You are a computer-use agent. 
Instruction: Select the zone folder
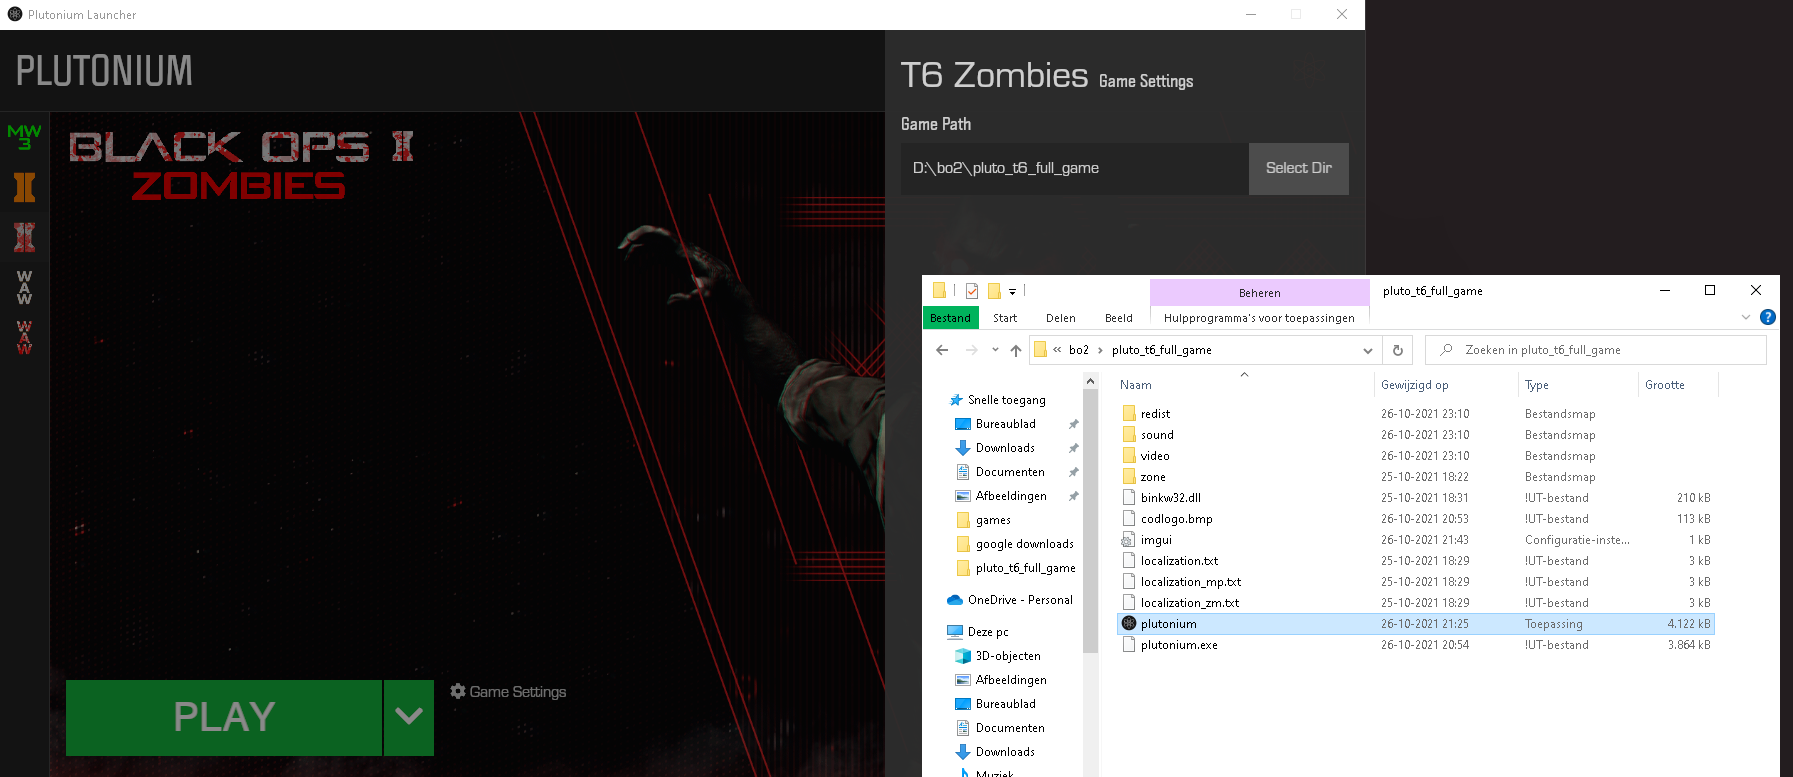pos(1415,477)
